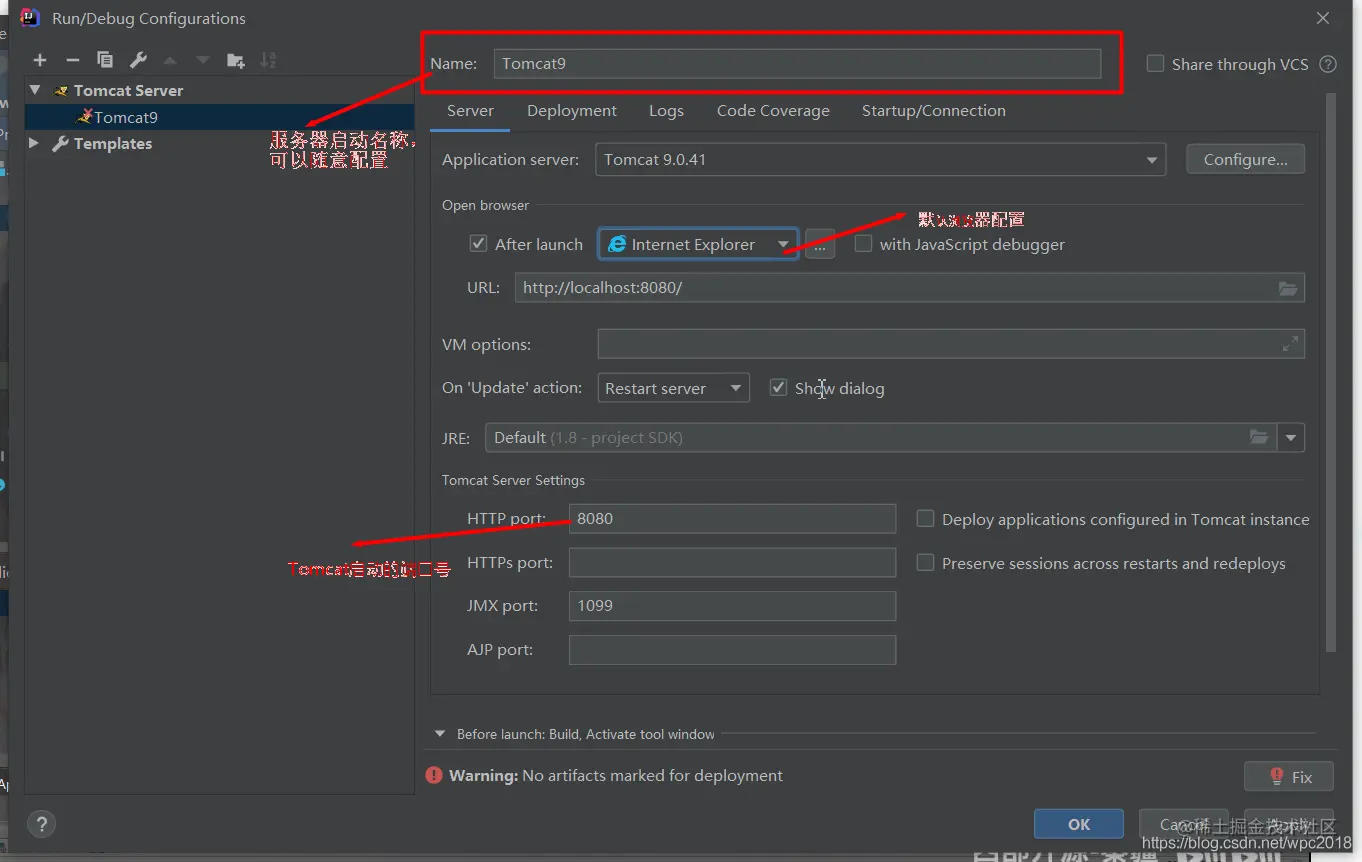Enable with JavaScript debugger checkbox

[x=863, y=244]
